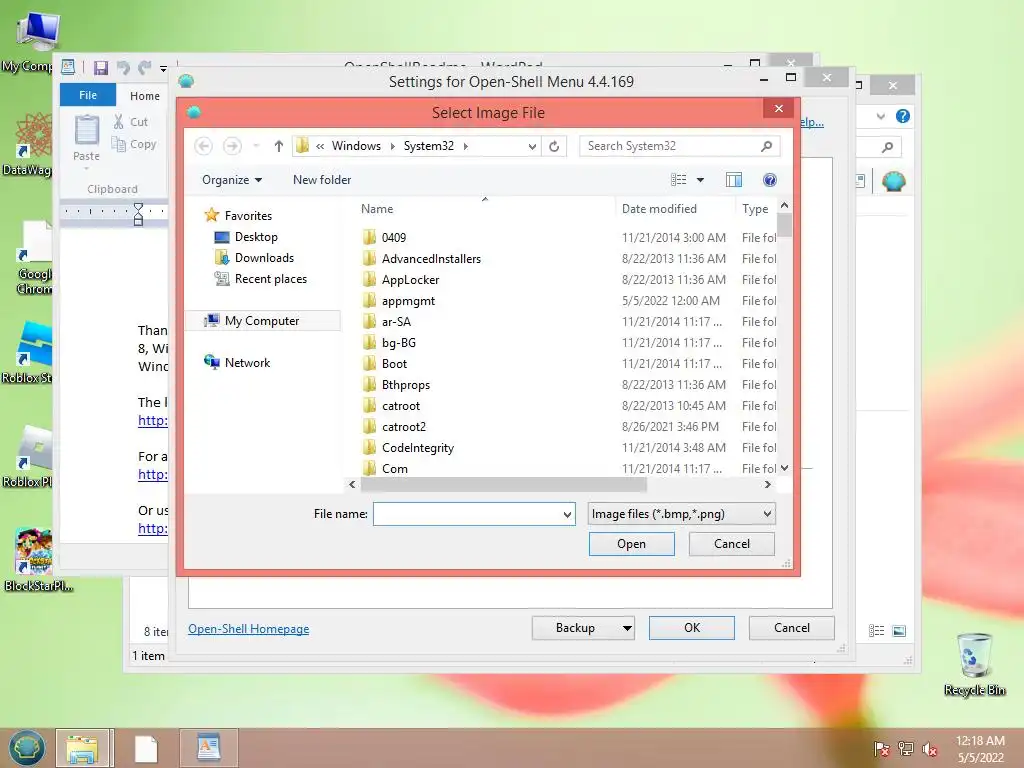This screenshot has height=768, width=1024.
Task: Click the Windows breadcrumb segment
Action: (x=356, y=146)
